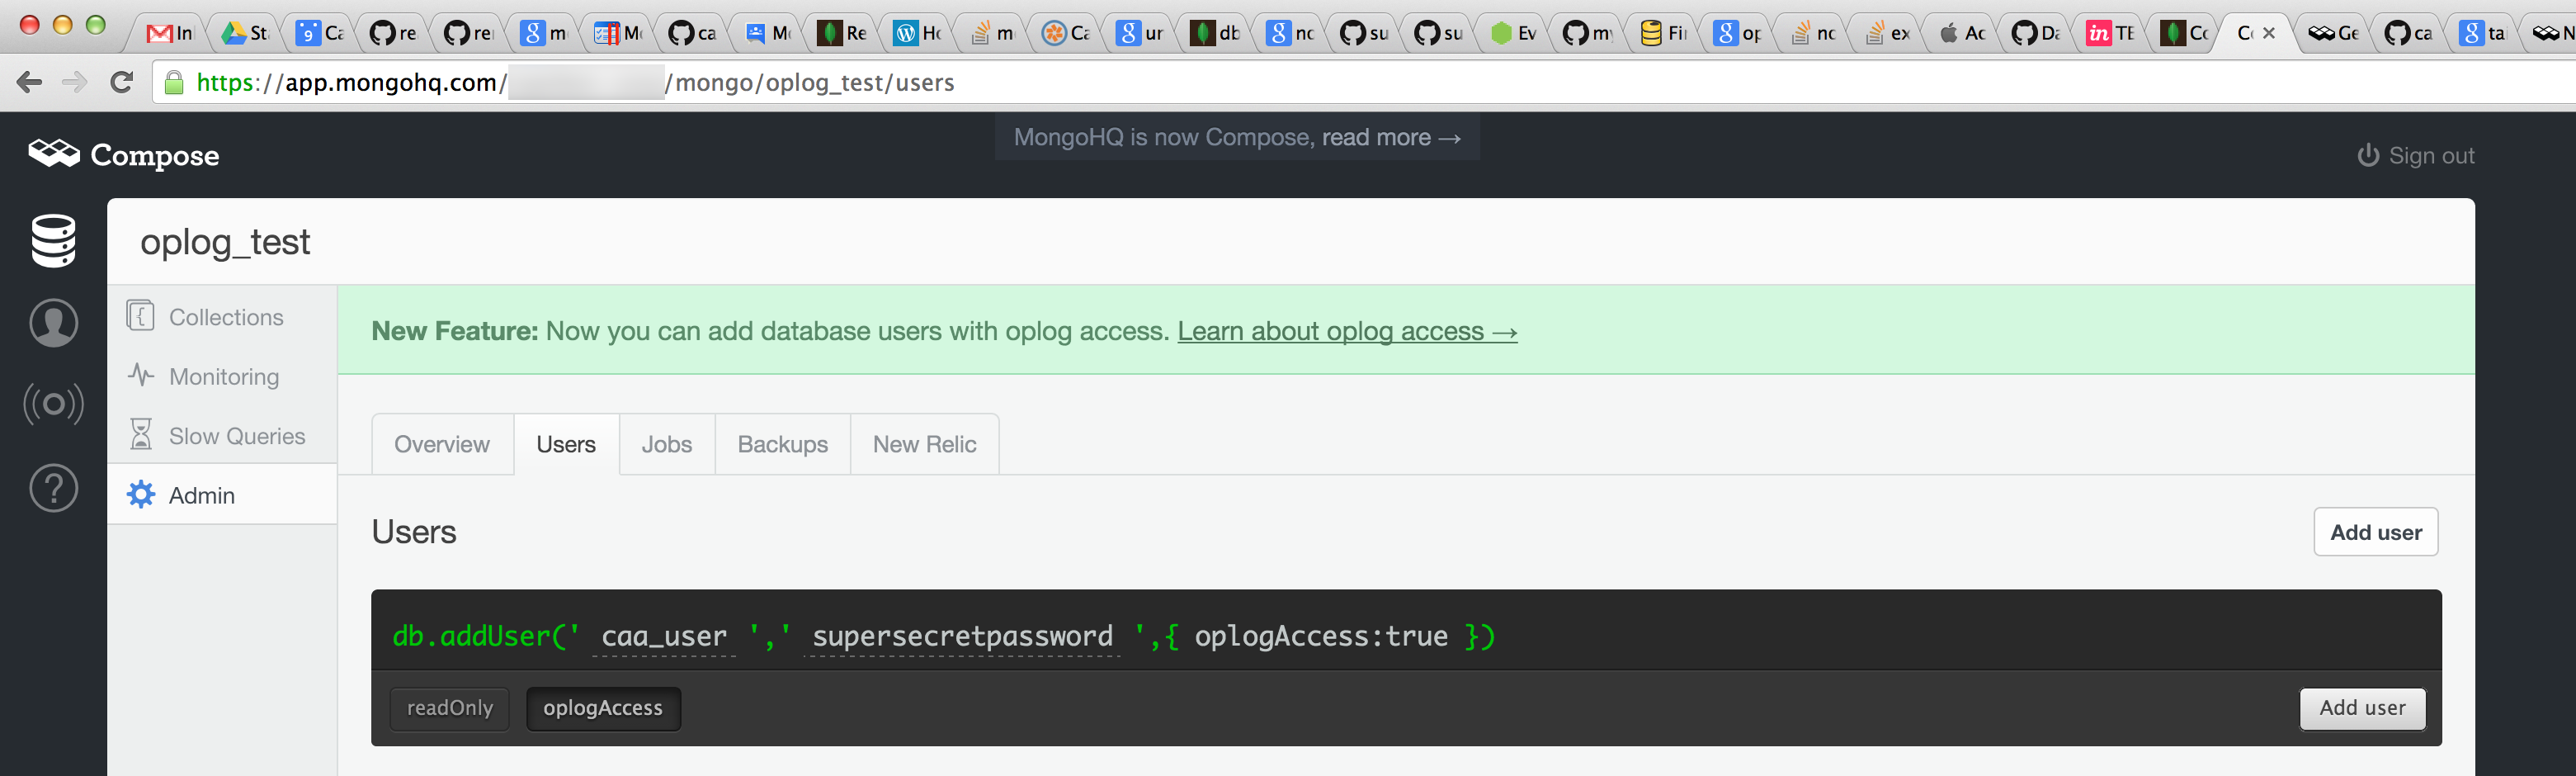Viewport: 2576px width, 776px height.
Task: Toggle the readOnly option
Action: click(x=450, y=708)
